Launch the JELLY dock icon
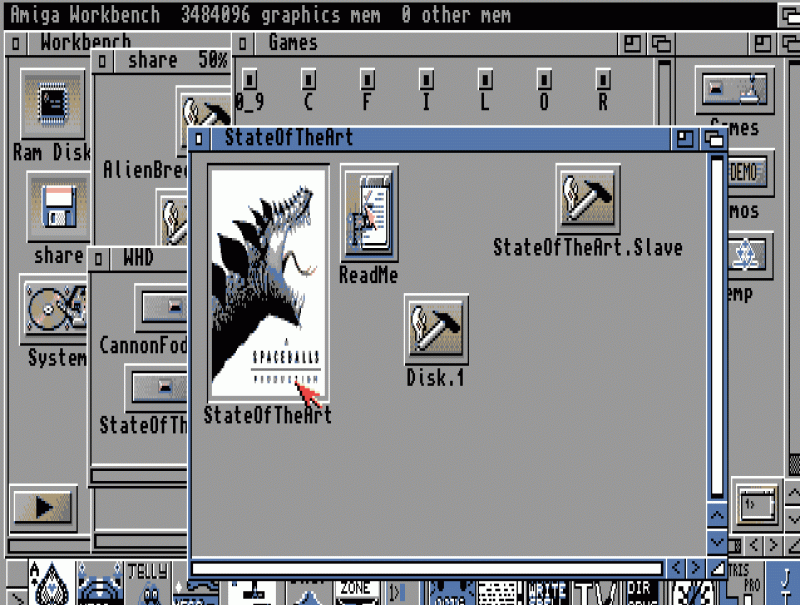Viewport: 800px width, 605px height. (148, 582)
